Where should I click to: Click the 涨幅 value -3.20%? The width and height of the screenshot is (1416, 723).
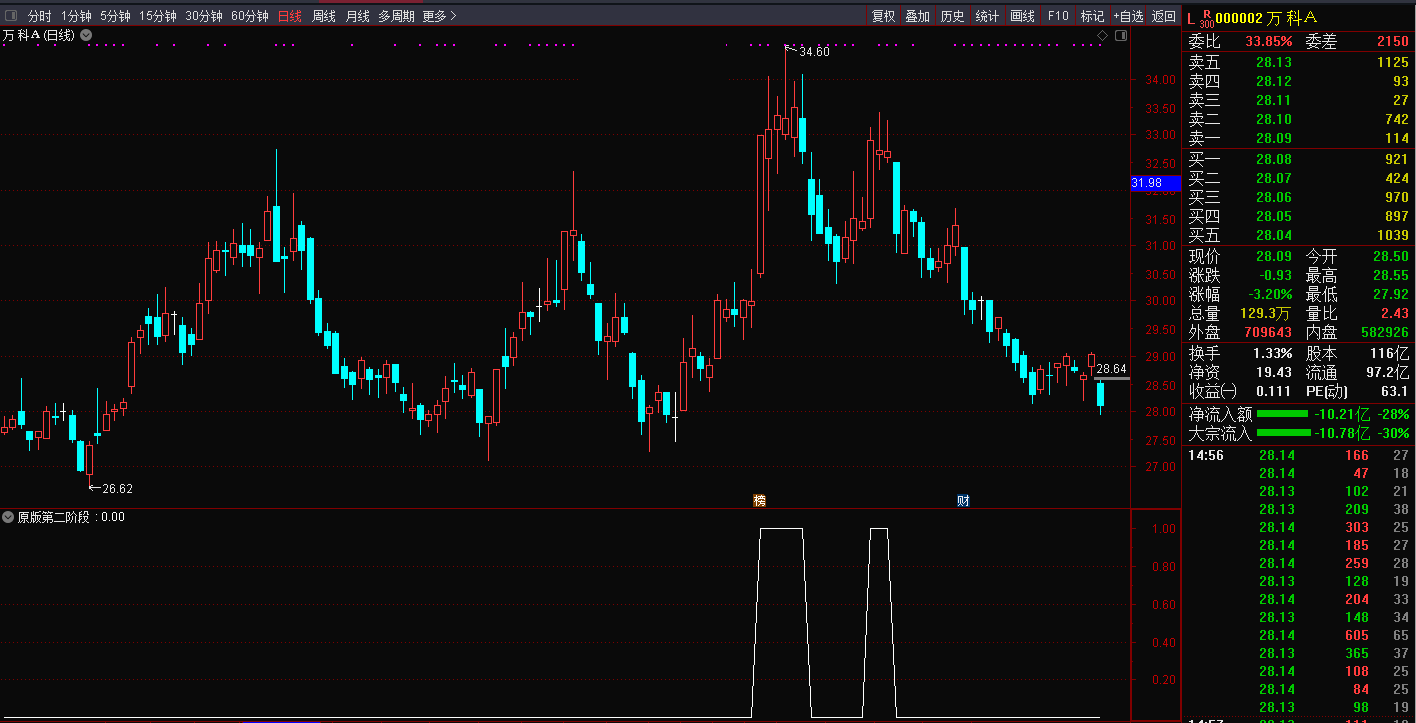tap(1270, 295)
